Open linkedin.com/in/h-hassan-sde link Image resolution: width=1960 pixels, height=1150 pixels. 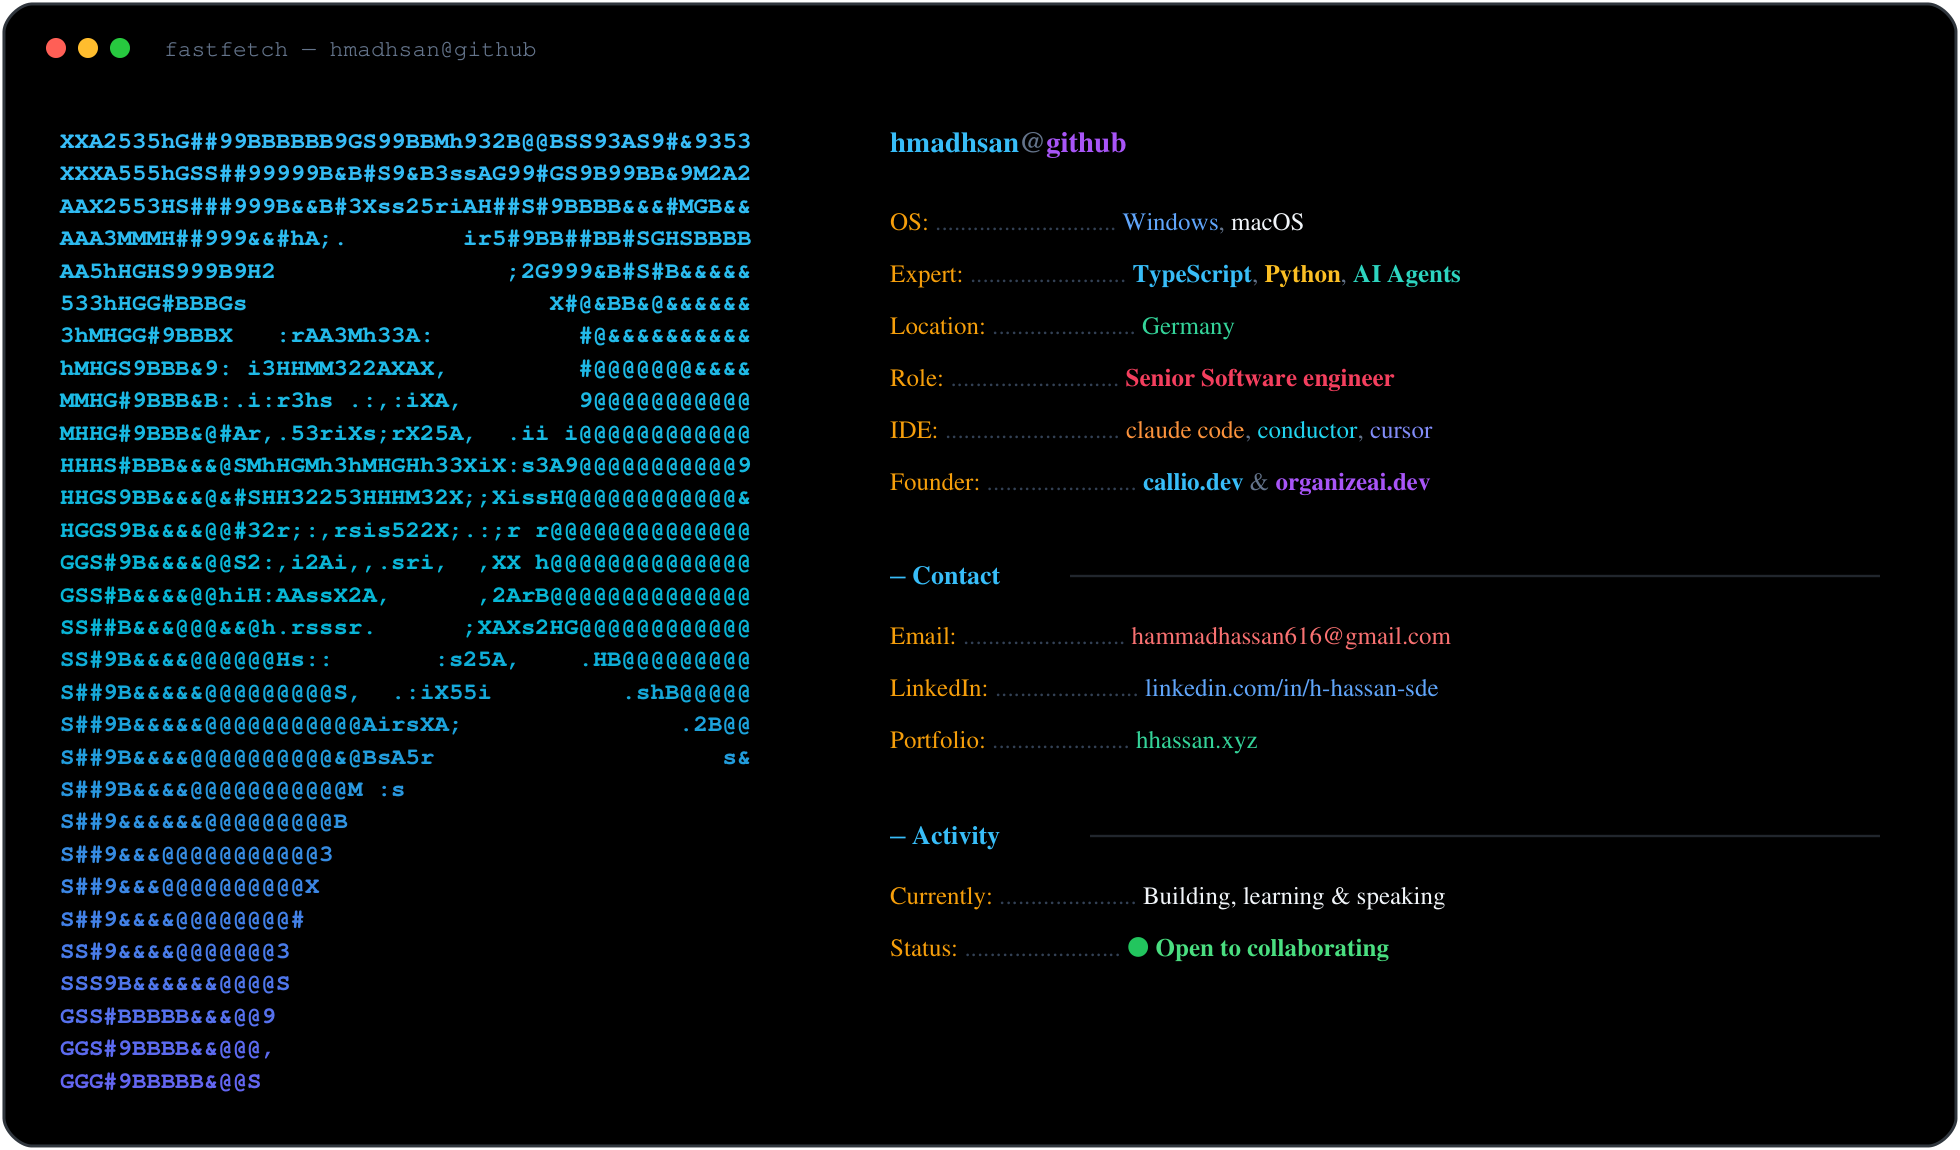point(1291,688)
